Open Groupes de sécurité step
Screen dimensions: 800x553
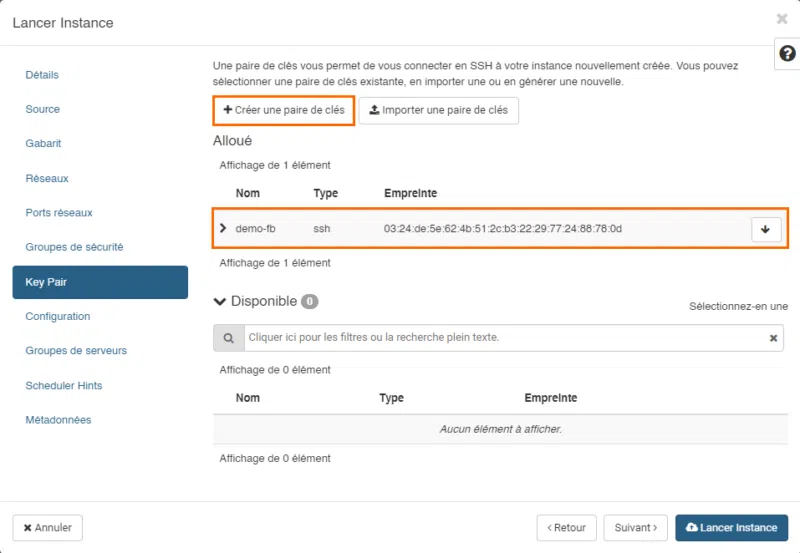point(74,247)
